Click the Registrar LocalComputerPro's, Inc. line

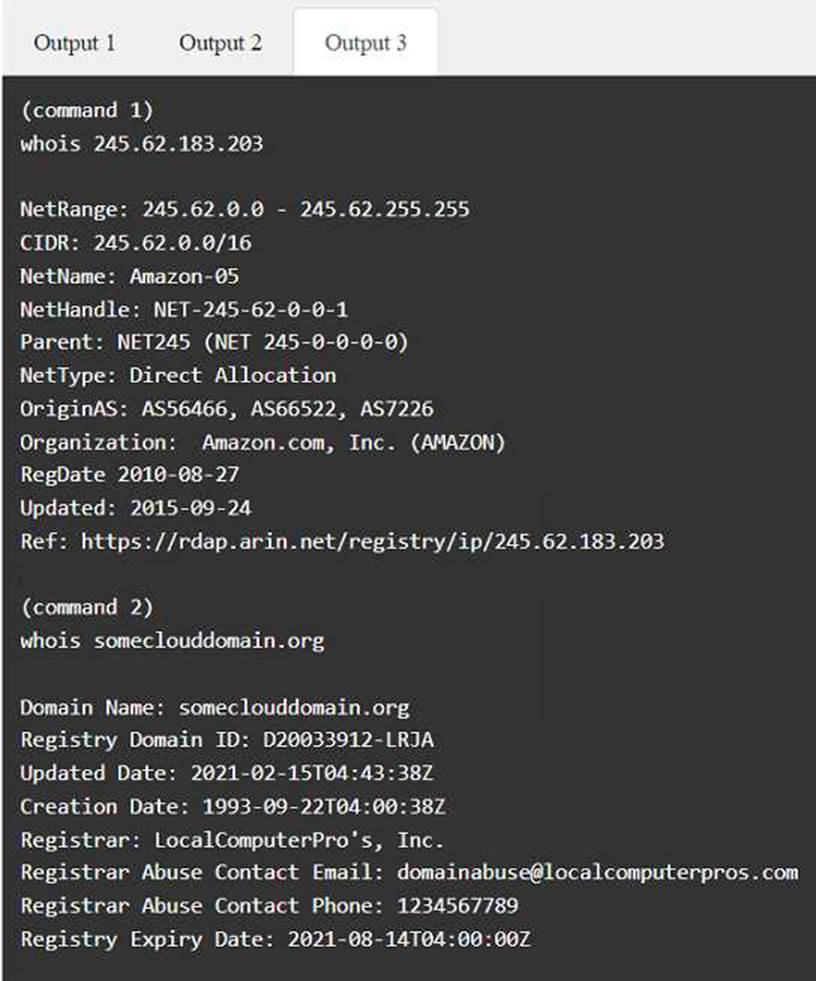232,840
